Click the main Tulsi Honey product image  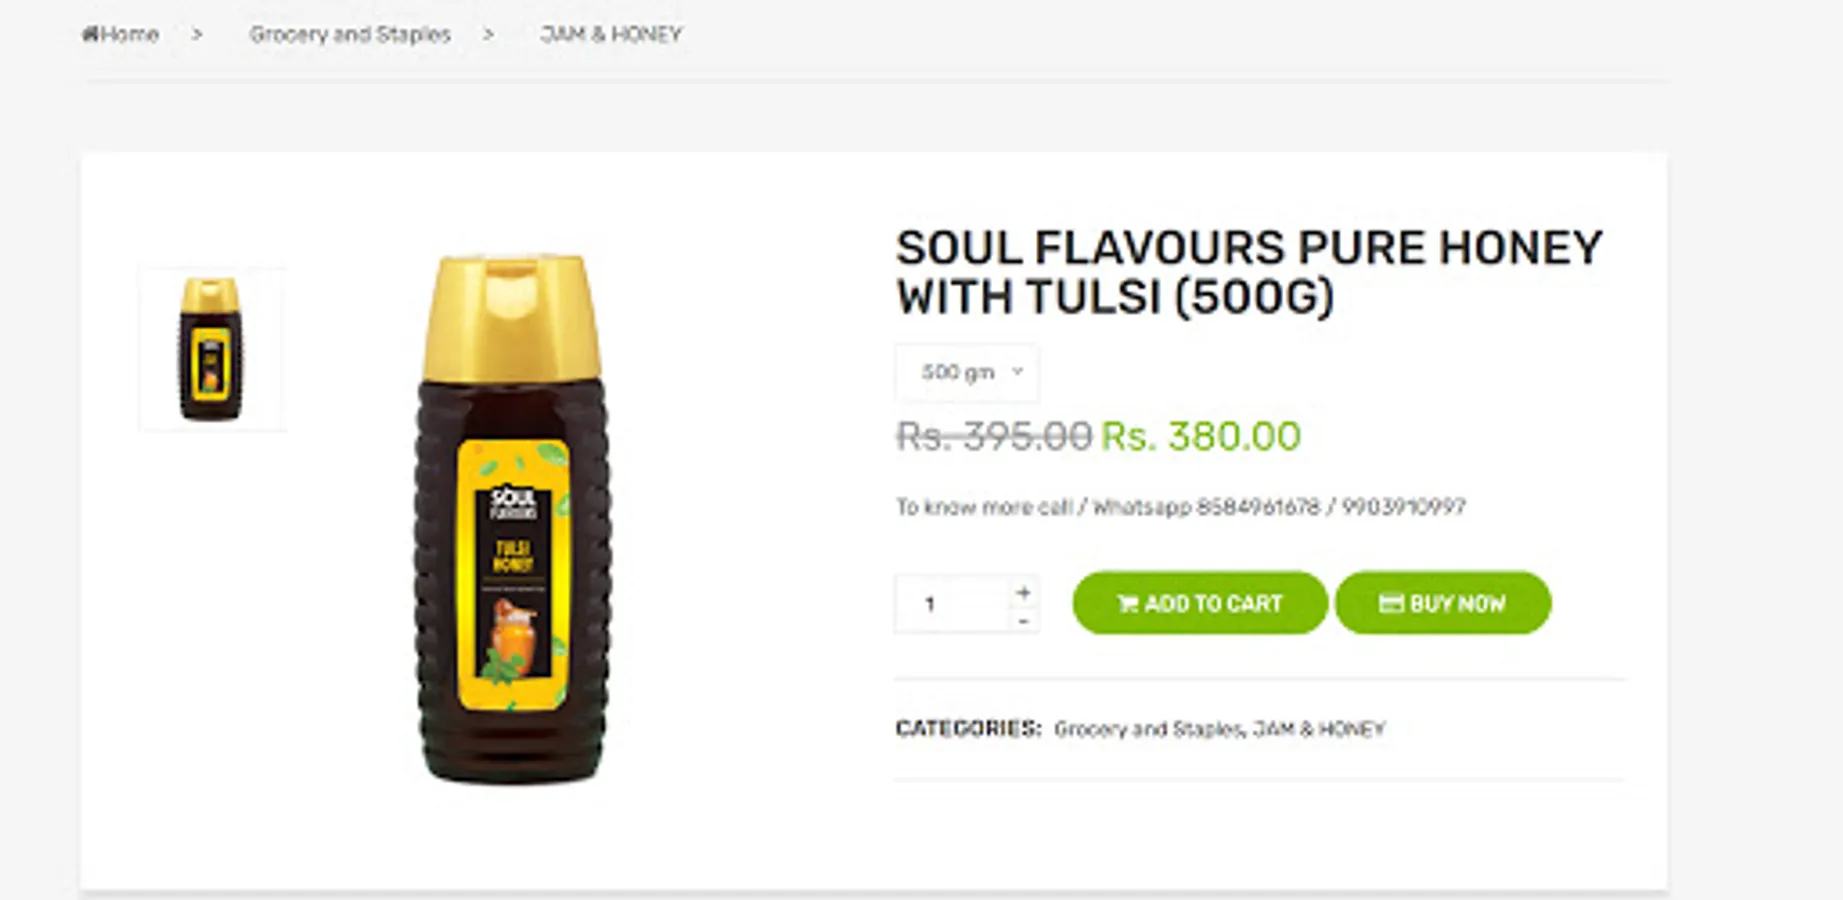click(512, 518)
